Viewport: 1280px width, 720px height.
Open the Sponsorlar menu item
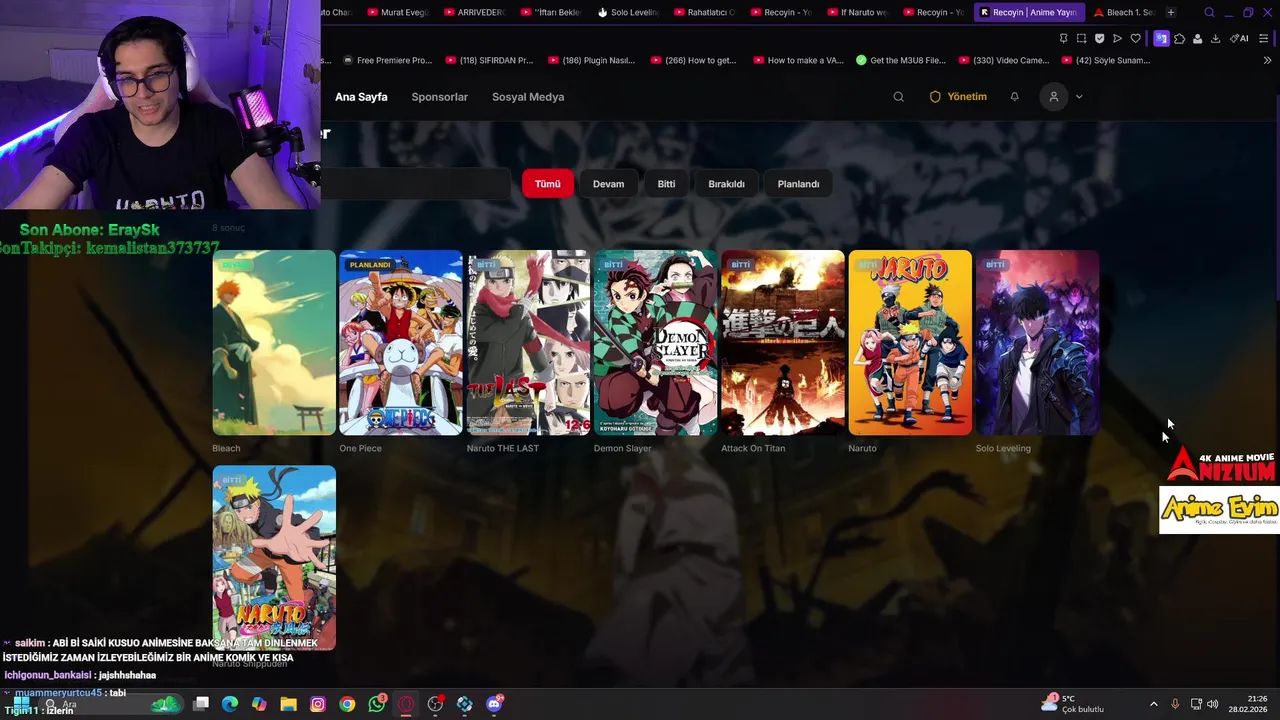click(439, 97)
